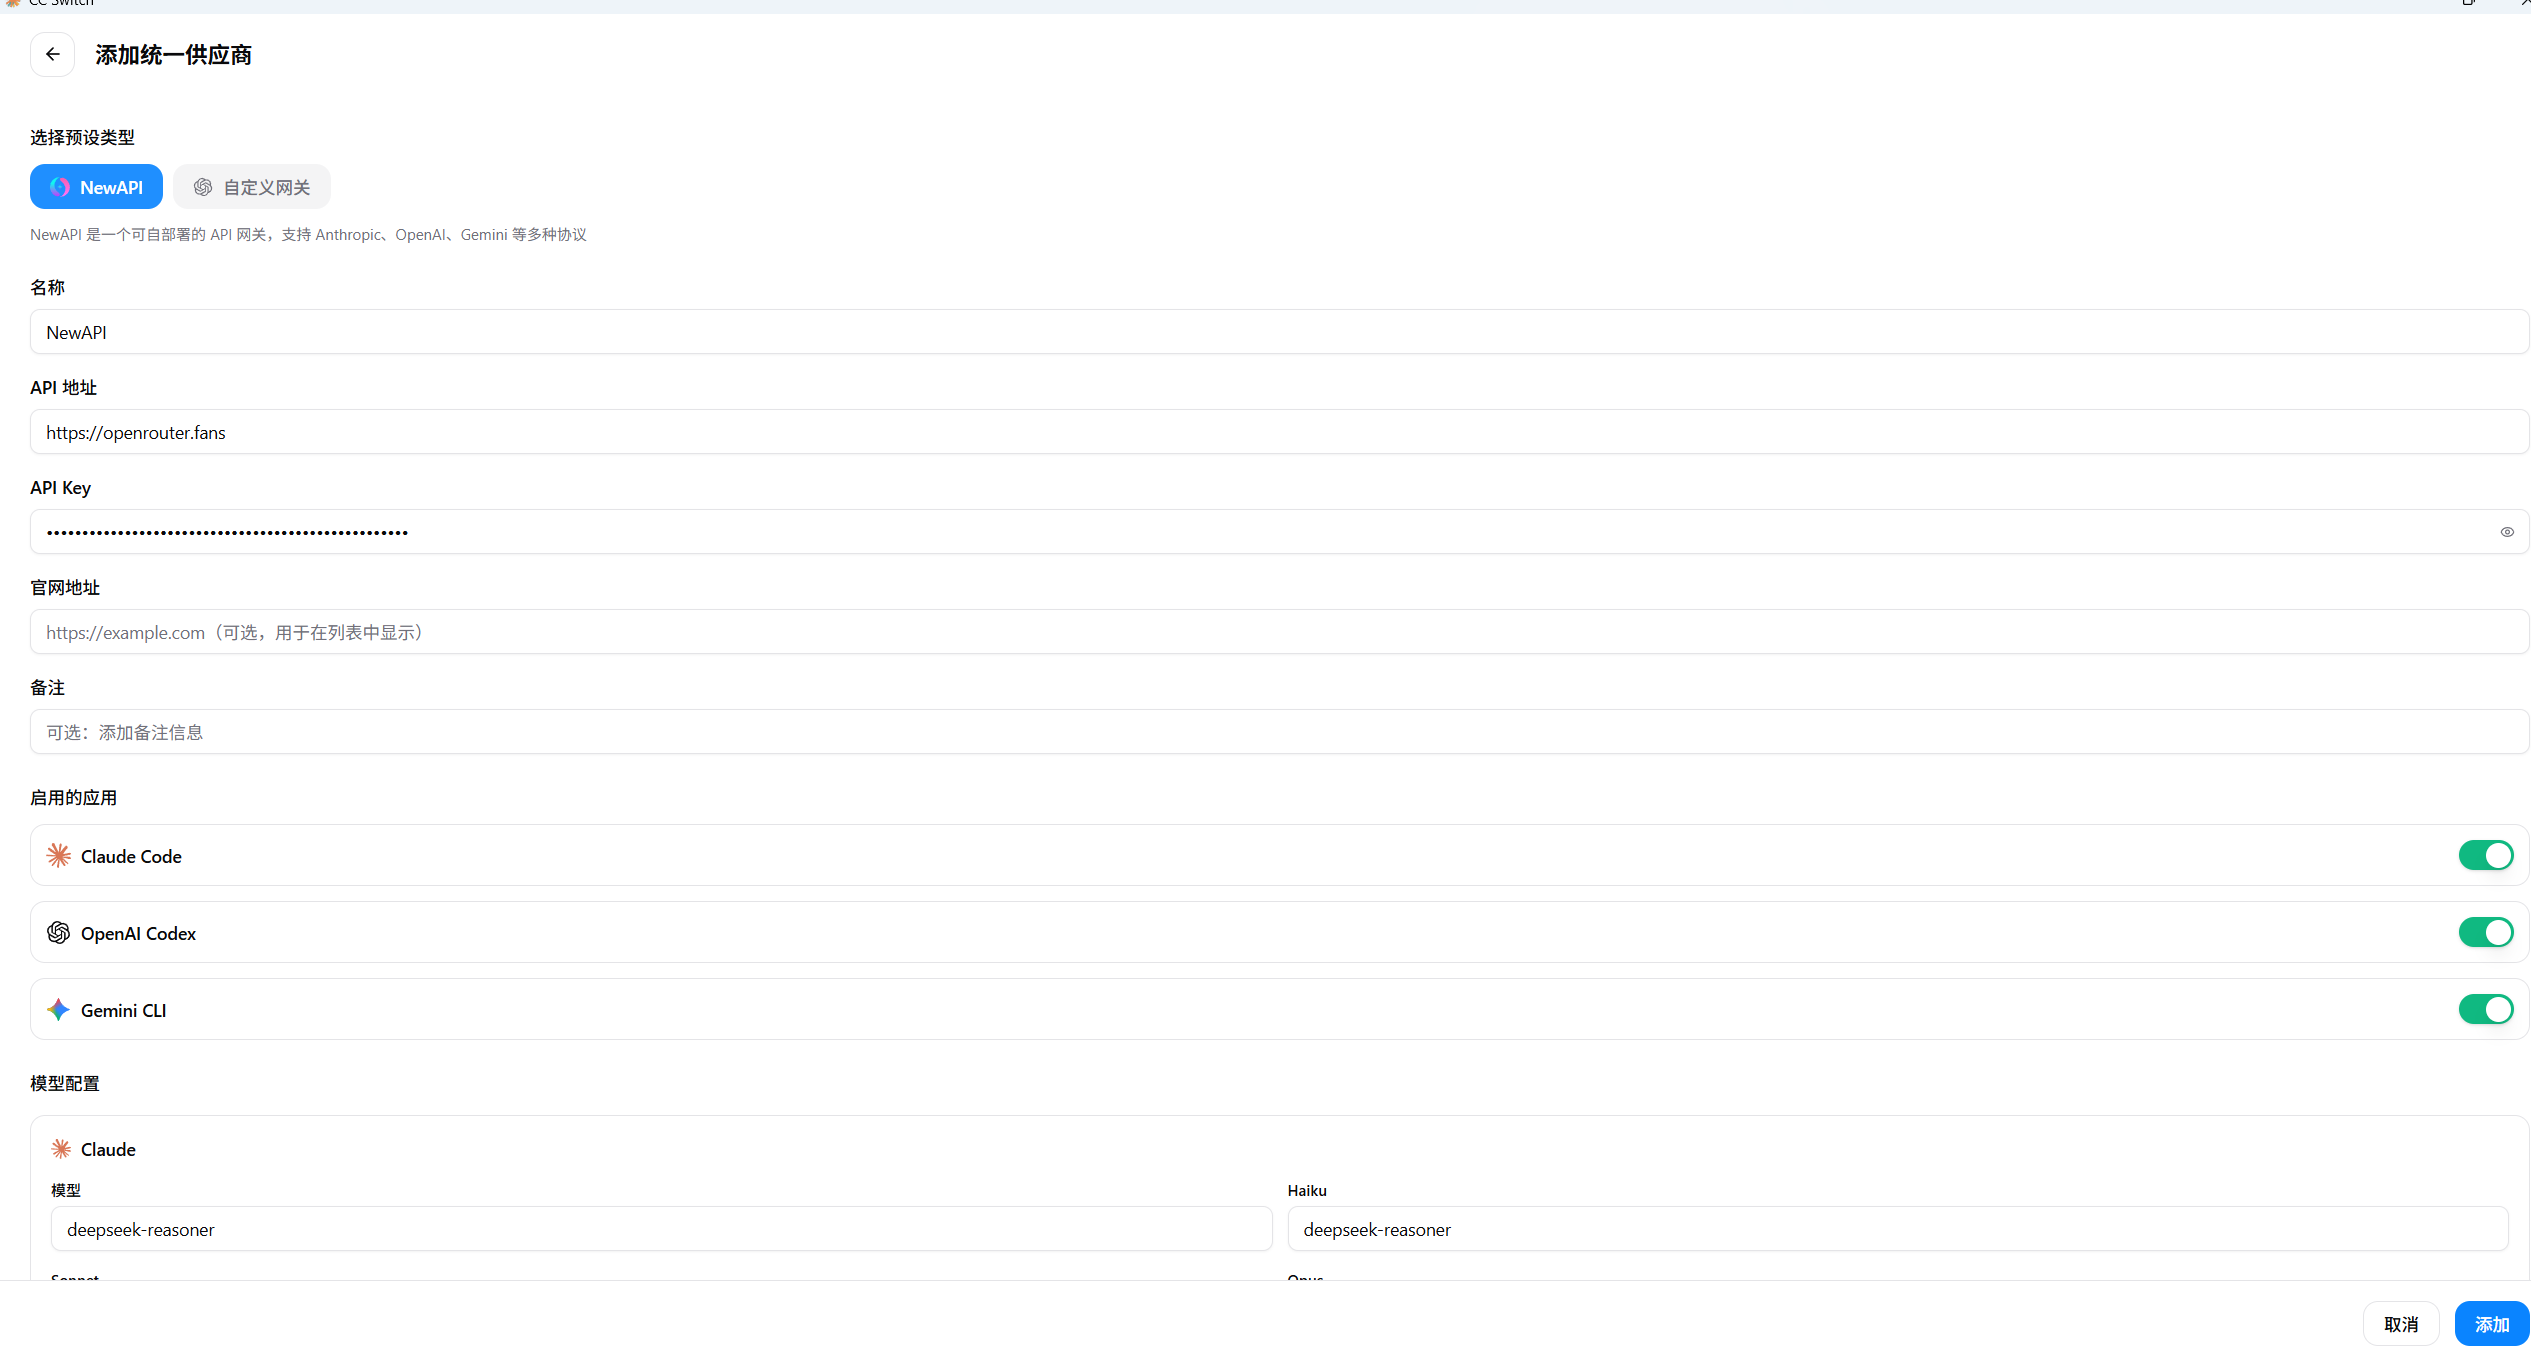
Task: Click the Claude Code row label
Action: (131, 857)
